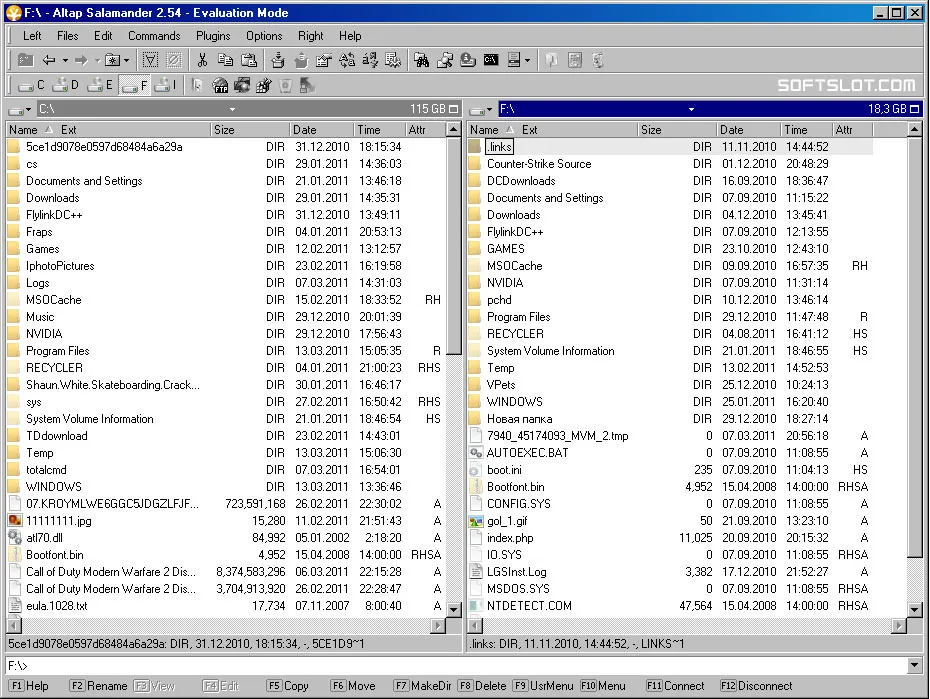The height and width of the screenshot is (699, 930).
Task: Click the Paste clipboard toolbar icon
Action: click(x=249, y=60)
